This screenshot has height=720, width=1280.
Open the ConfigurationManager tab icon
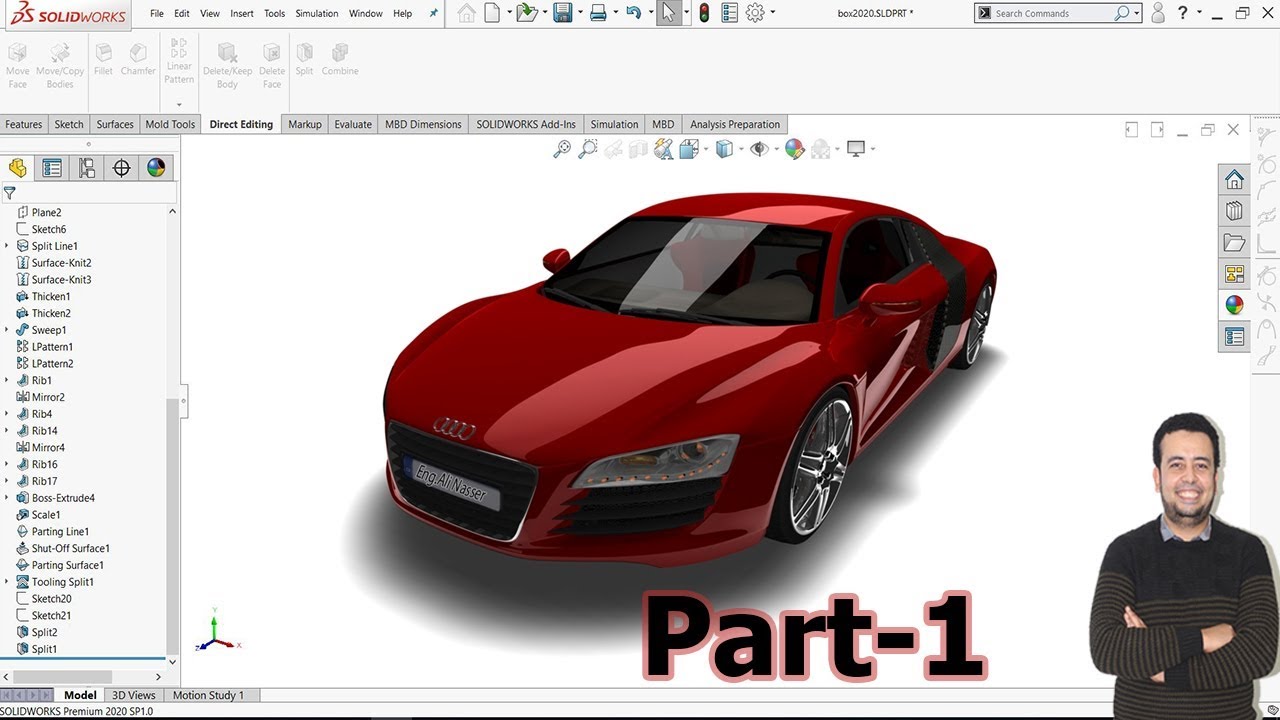(x=87, y=168)
